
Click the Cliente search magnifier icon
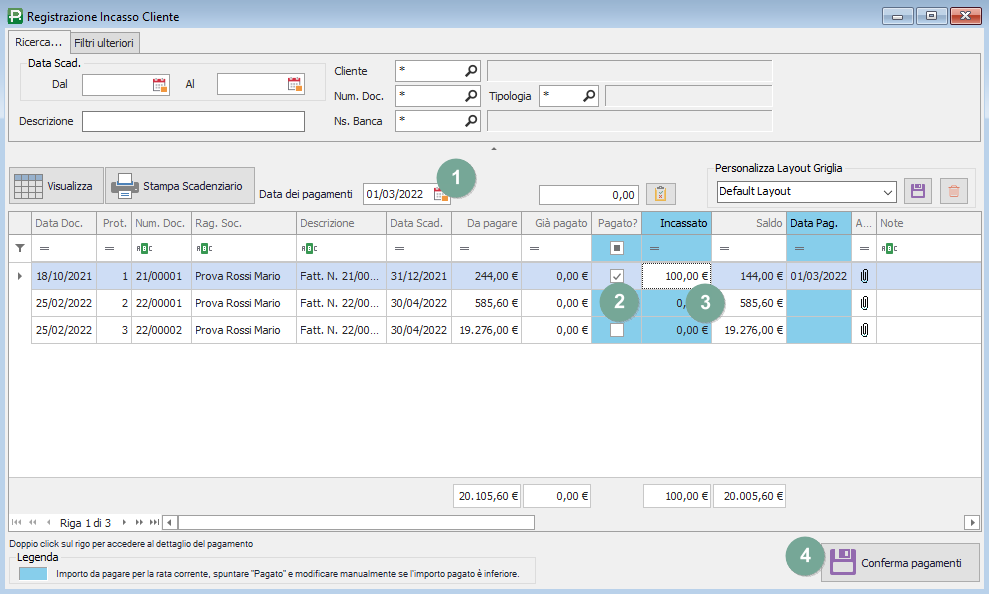point(471,71)
